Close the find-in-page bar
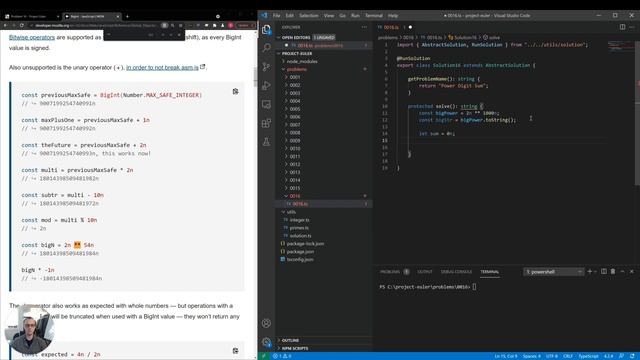Viewport: 640px width, 360px height. coord(179,35)
